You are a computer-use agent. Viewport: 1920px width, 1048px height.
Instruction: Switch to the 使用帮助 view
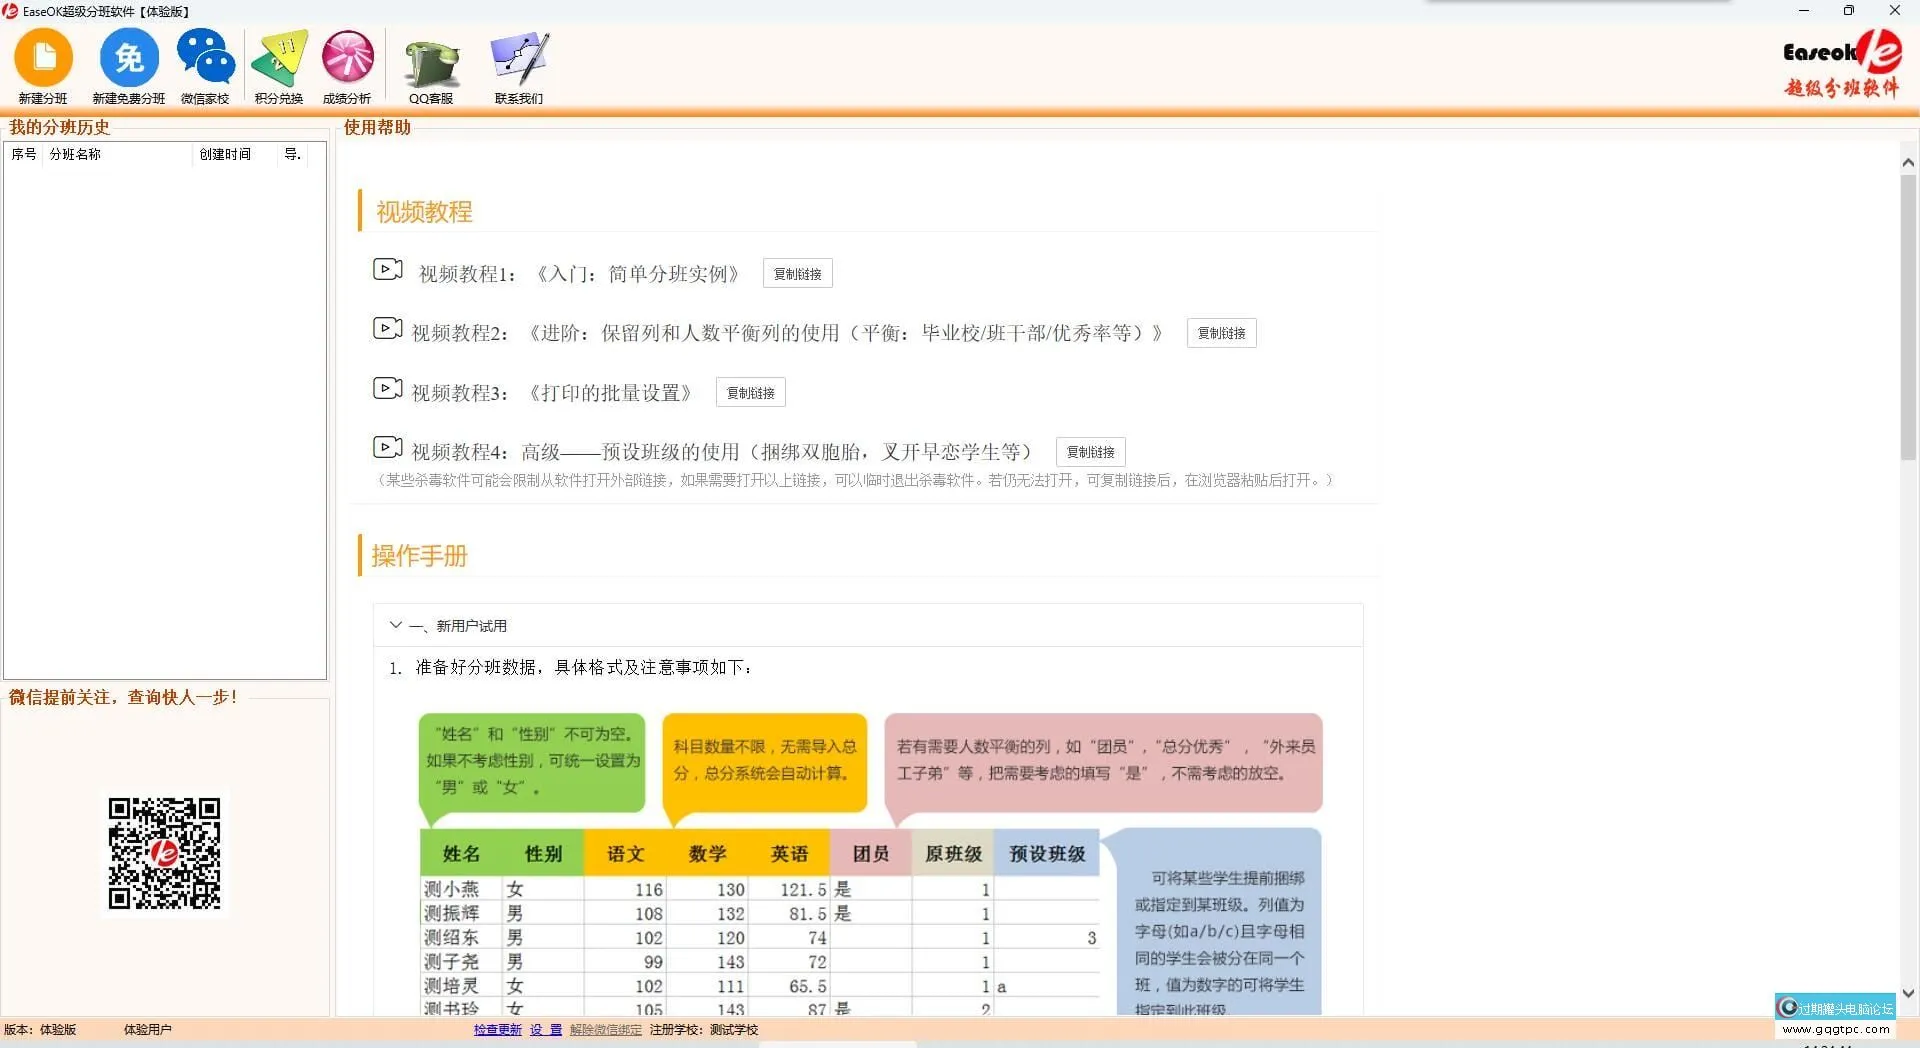378,128
